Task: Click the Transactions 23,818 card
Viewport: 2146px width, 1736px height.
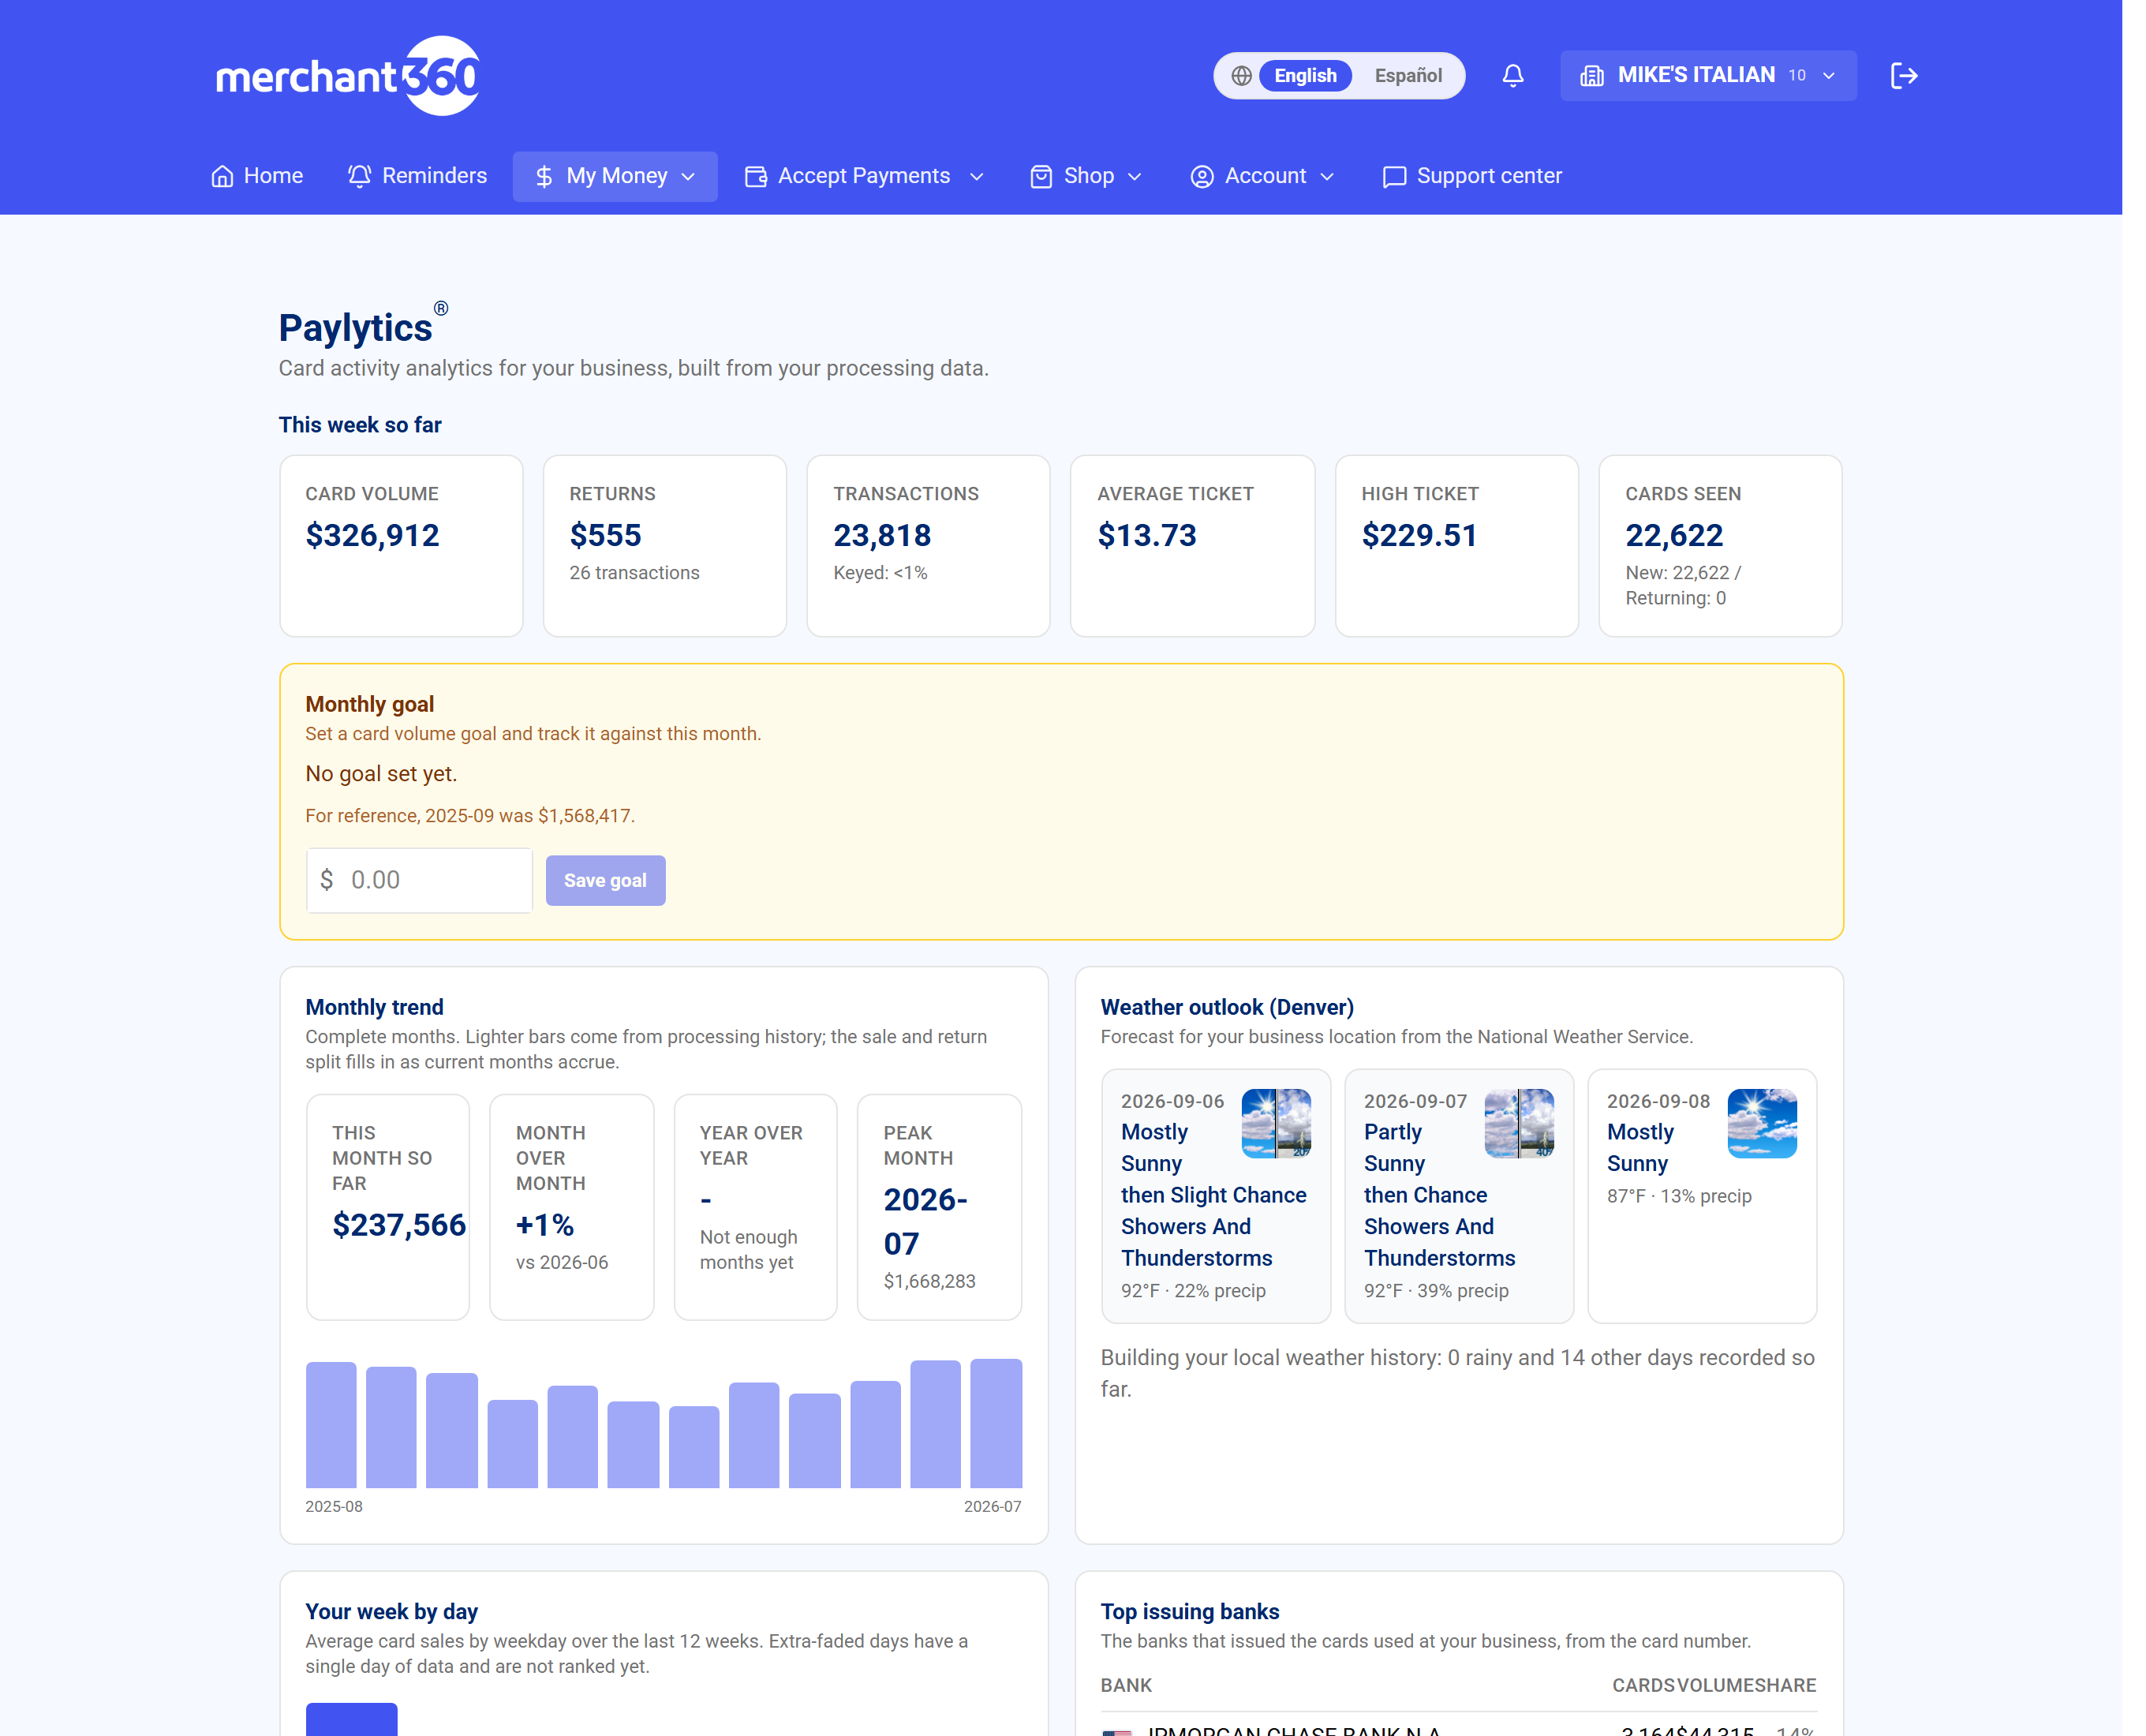Action: click(x=929, y=546)
